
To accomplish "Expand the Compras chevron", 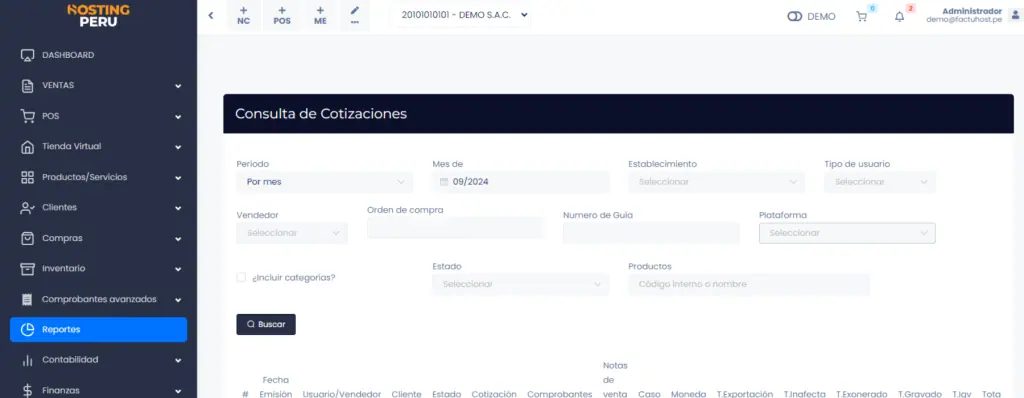I will (x=178, y=239).
